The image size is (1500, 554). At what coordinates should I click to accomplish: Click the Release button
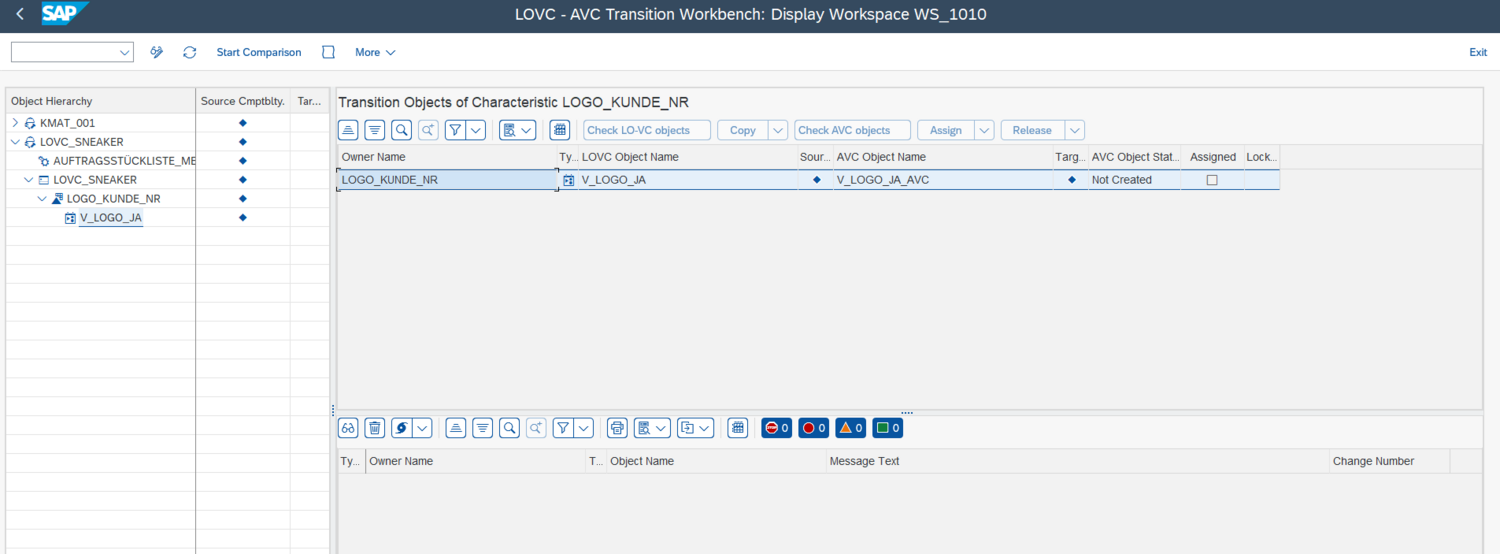(1032, 130)
